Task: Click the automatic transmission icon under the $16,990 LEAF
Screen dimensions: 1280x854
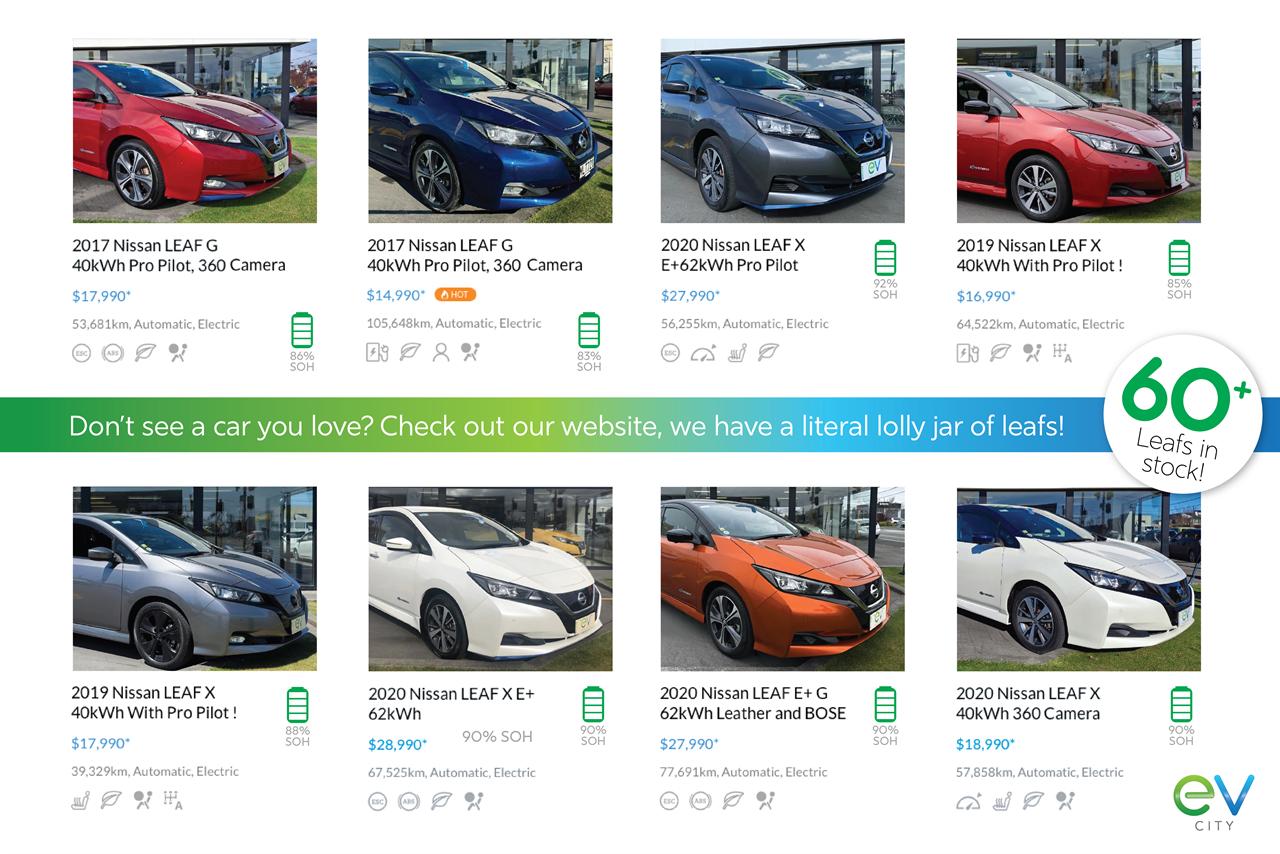Action: click(1062, 353)
